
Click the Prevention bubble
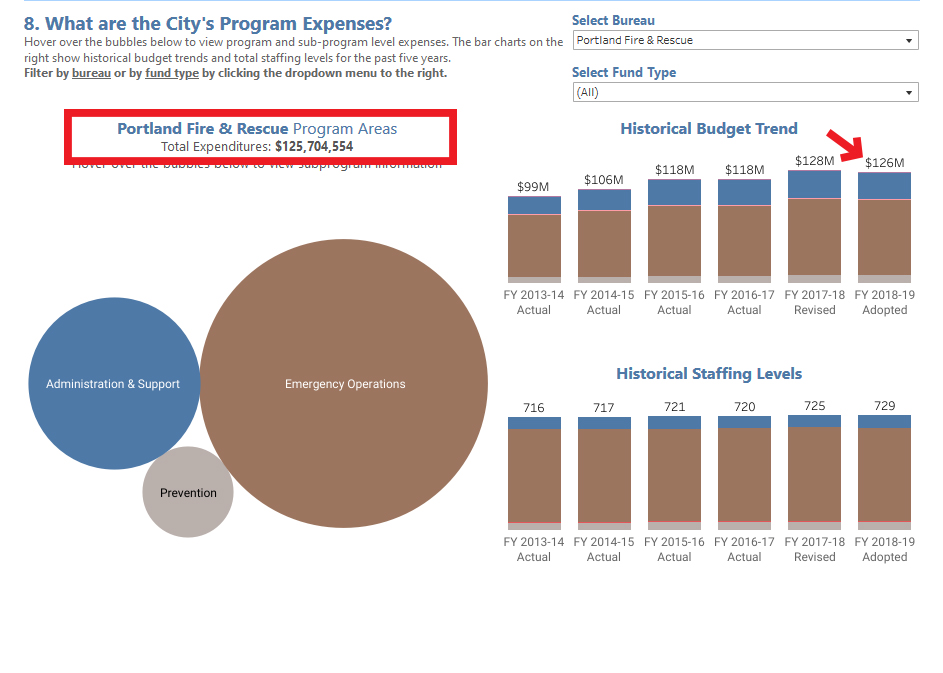pos(188,492)
